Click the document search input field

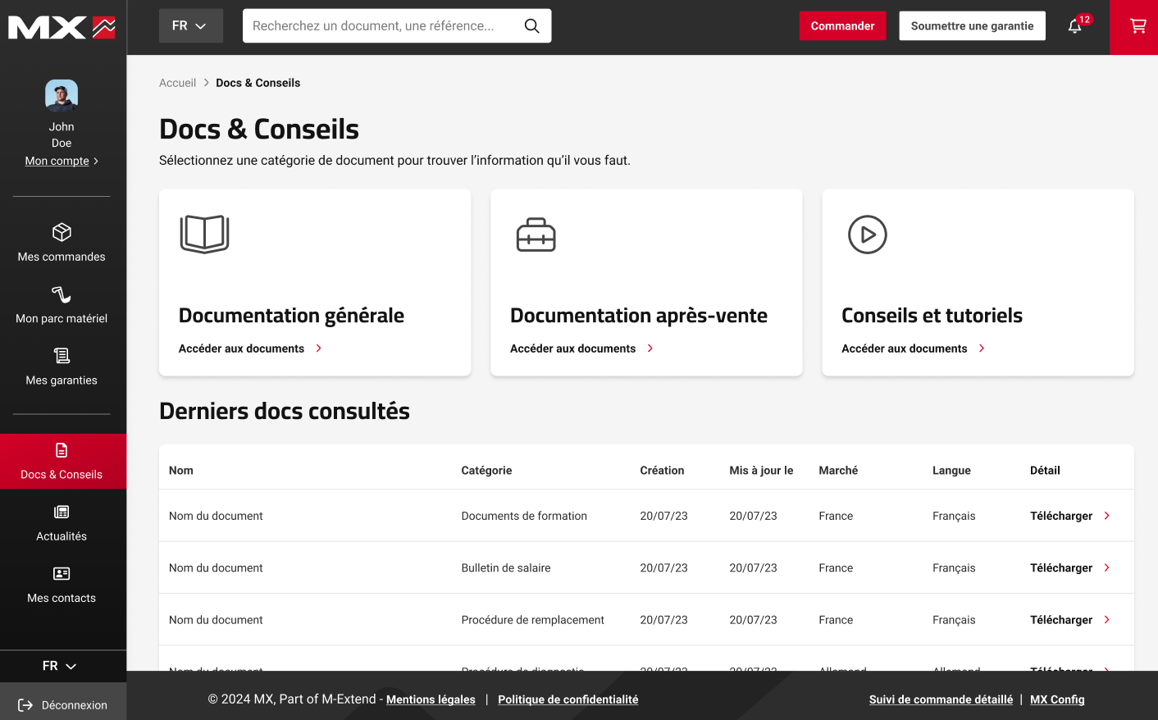pos(380,25)
